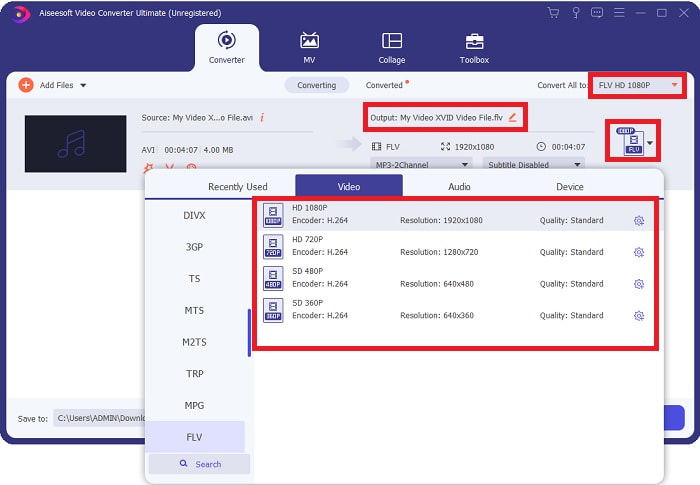Click the FLV 1080P output format icon
Viewport: 700px width, 485px height.
pos(630,141)
